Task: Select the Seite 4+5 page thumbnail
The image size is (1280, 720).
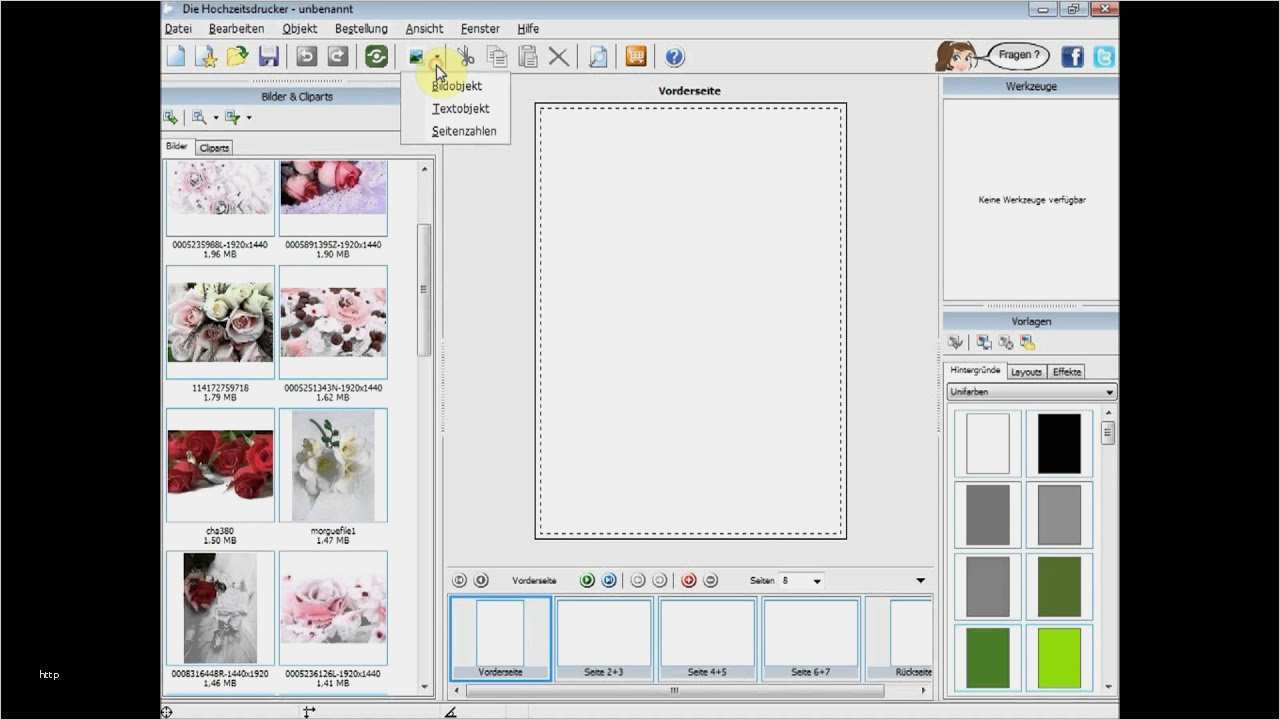Action: point(707,638)
